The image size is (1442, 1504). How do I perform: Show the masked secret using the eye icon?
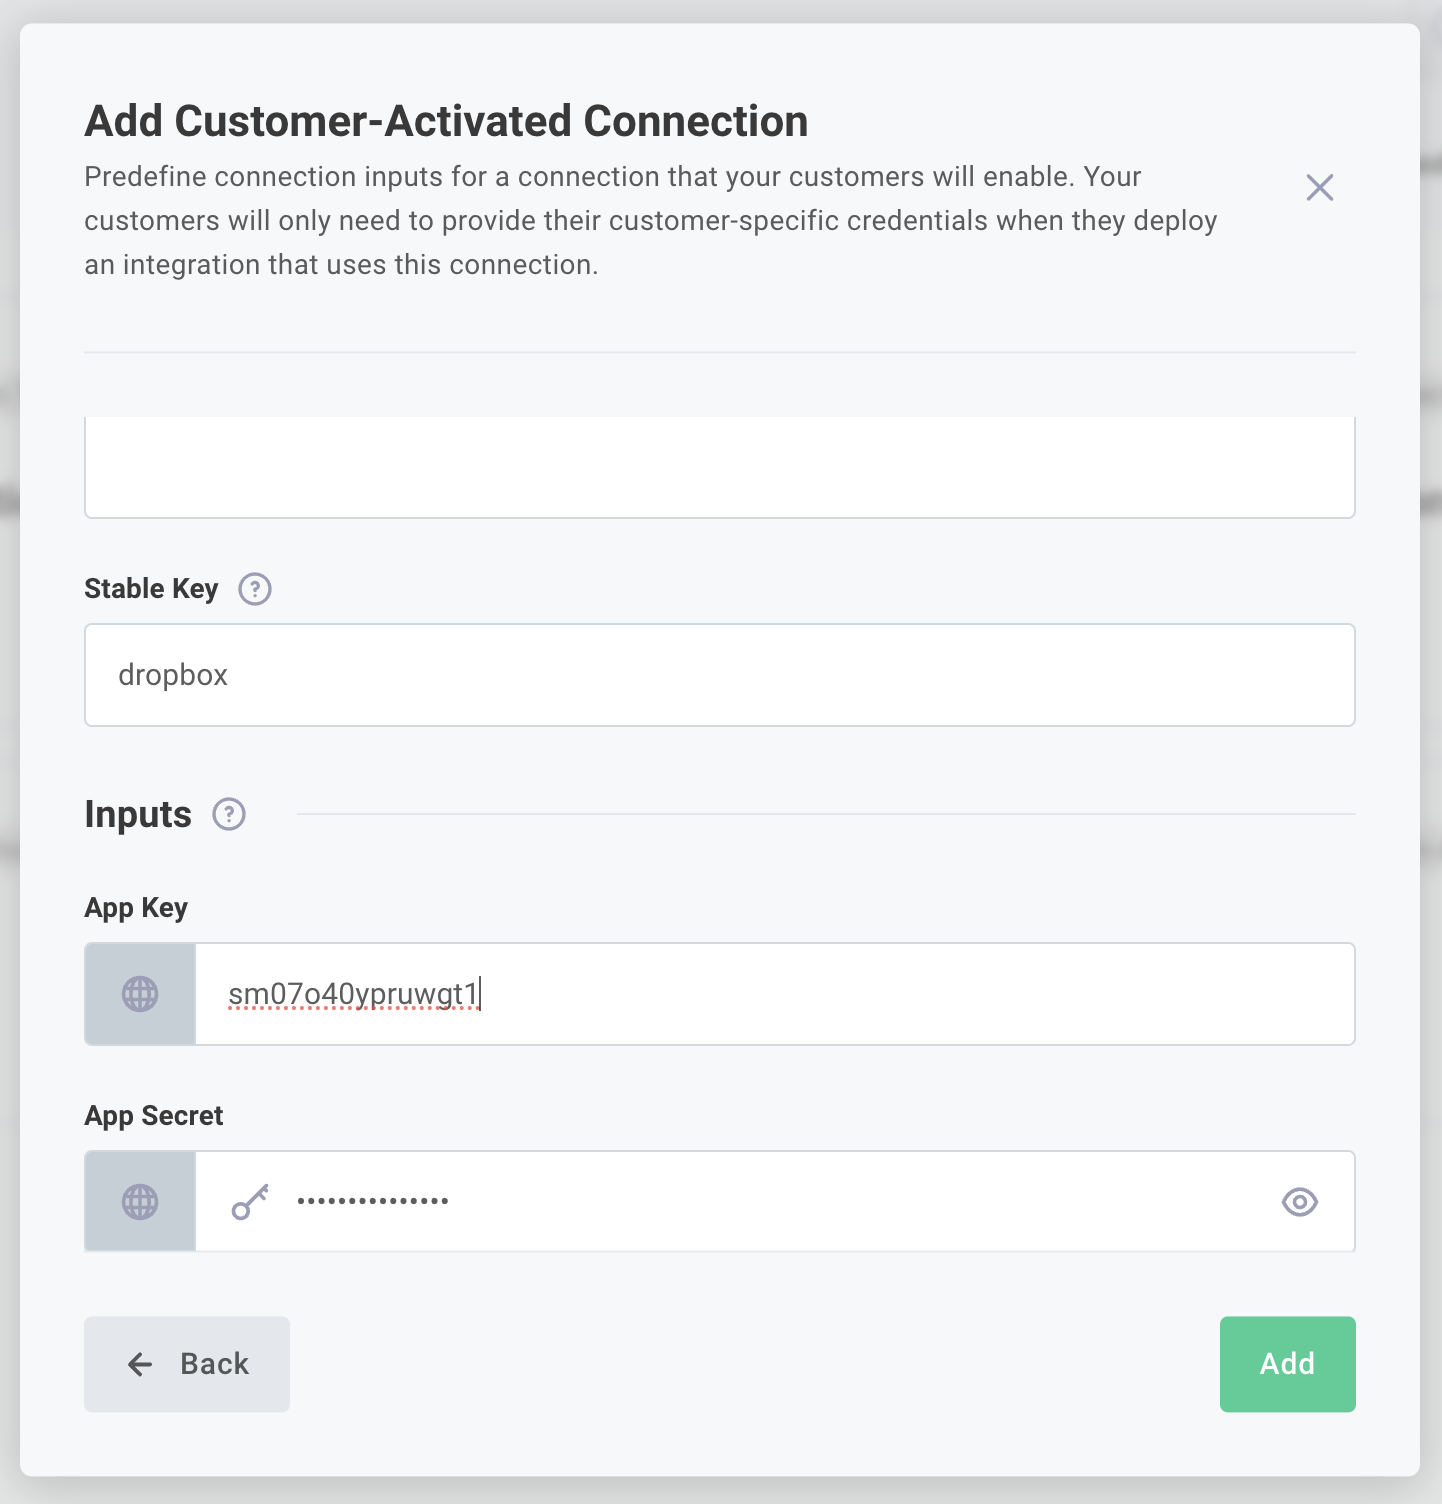(1298, 1202)
